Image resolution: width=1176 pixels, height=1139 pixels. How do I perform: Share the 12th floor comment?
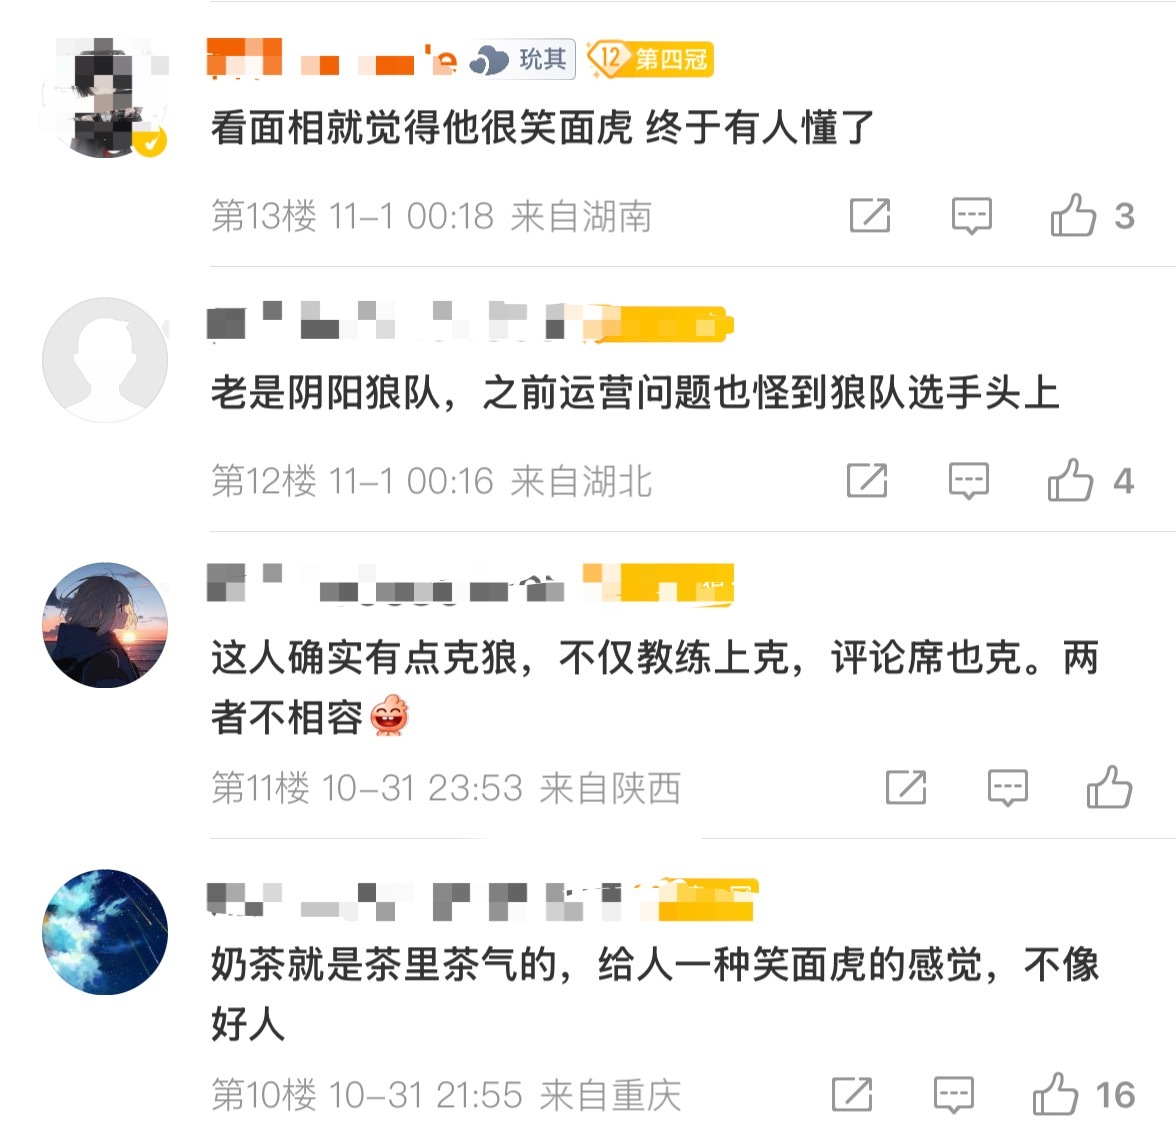pyautogui.click(x=866, y=481)
